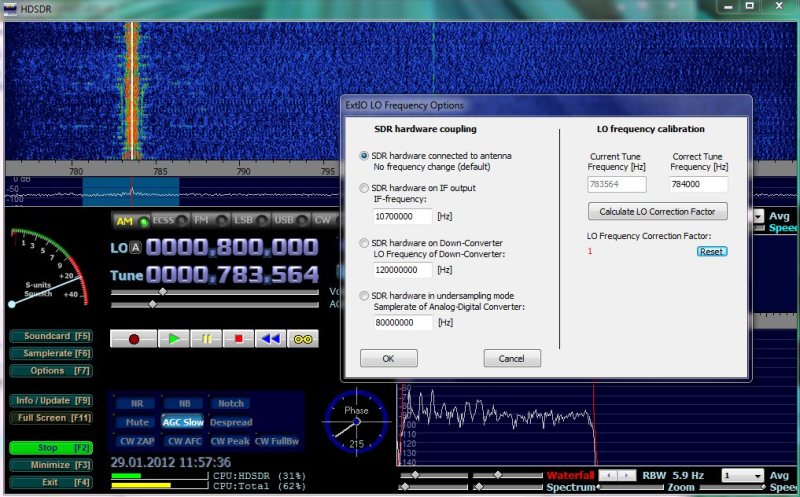800x497 pixels.
Task: Stop playback with the red square button
Action: [x=238, y=339]
